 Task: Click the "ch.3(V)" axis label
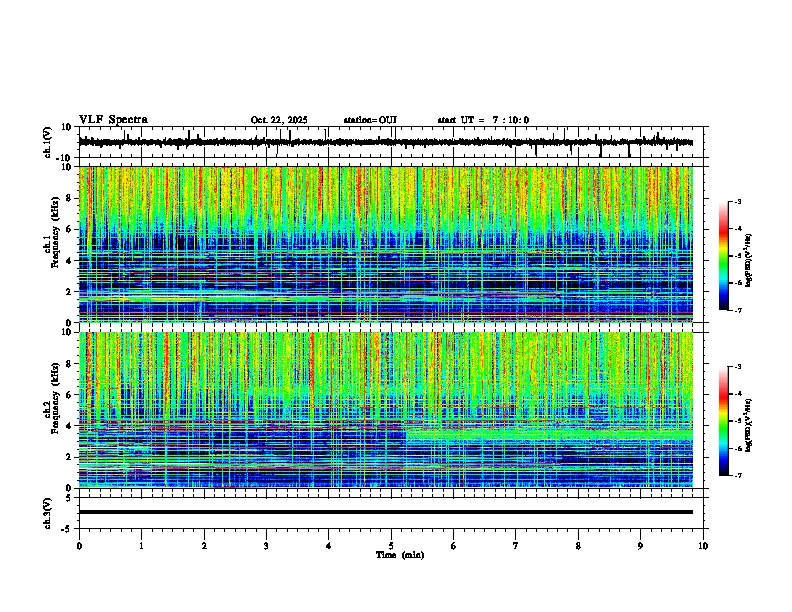click(x=48, y=513)
